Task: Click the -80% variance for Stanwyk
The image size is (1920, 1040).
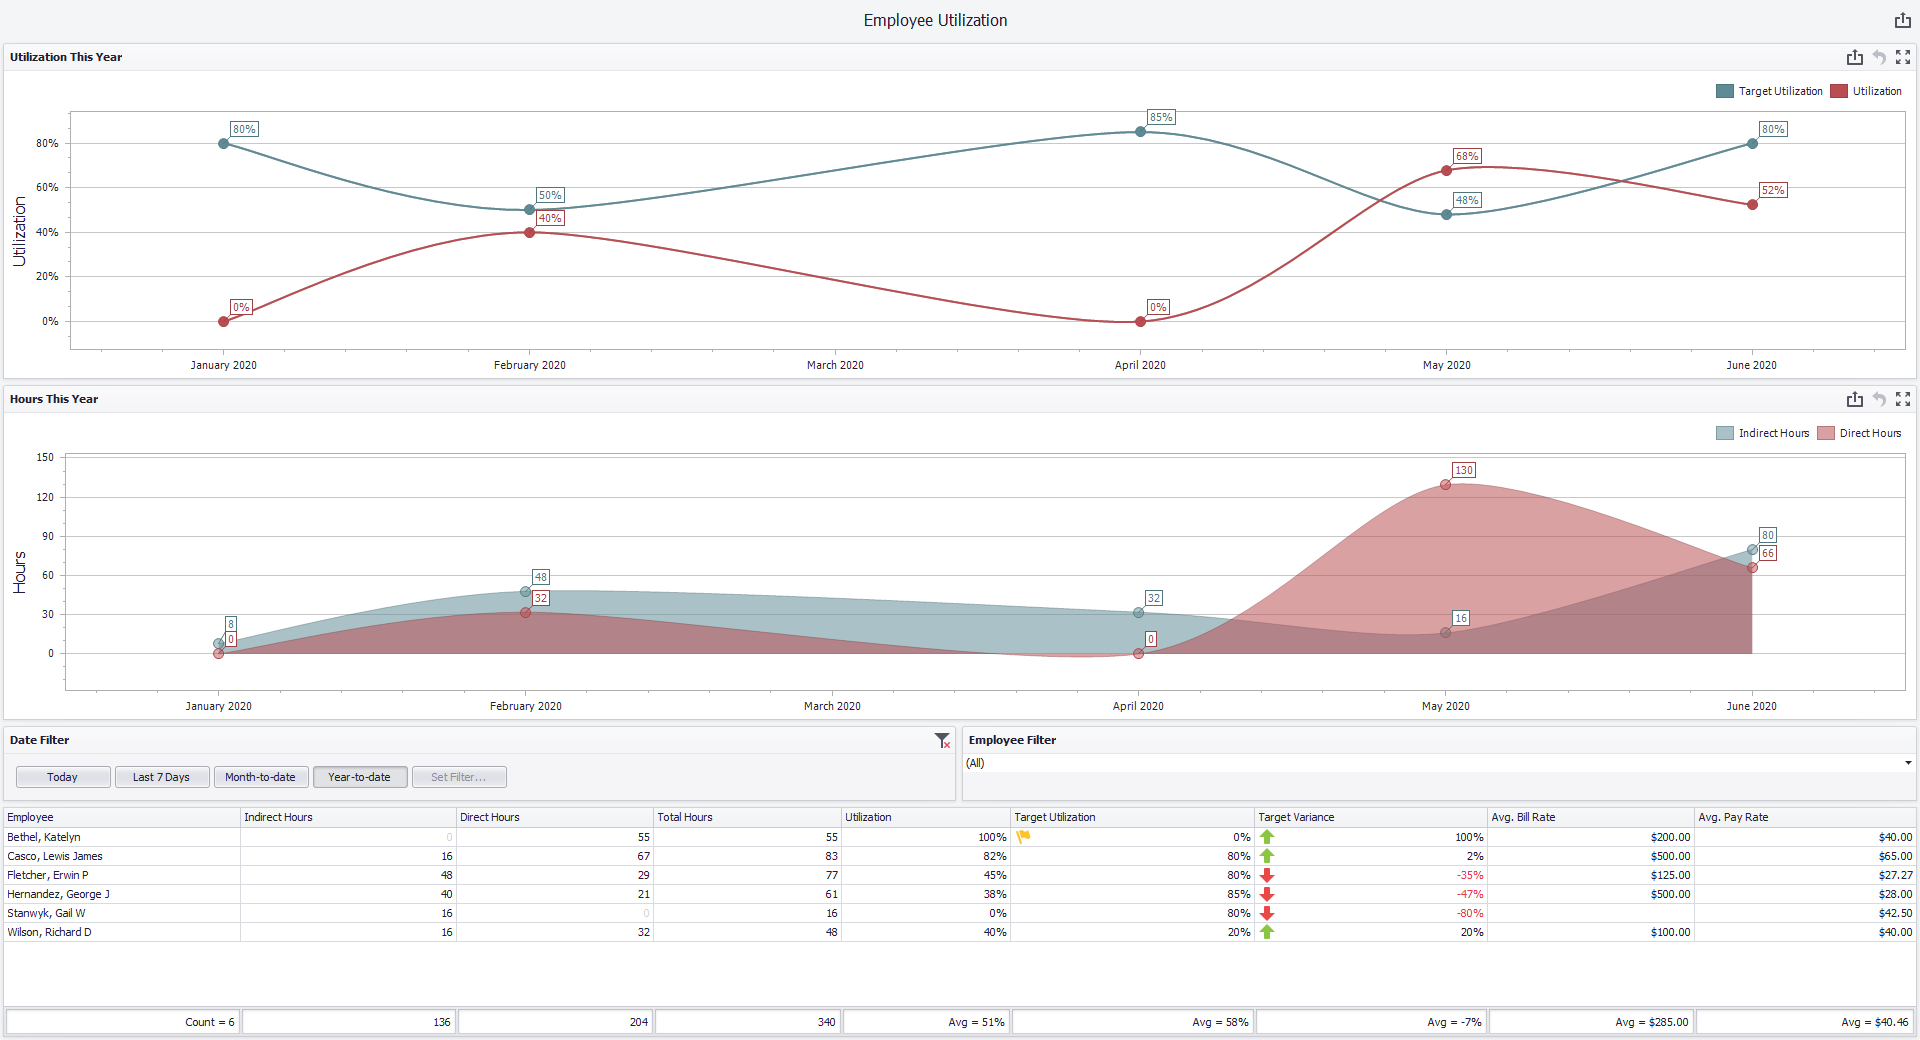Action: click(x=1470, y=913)
